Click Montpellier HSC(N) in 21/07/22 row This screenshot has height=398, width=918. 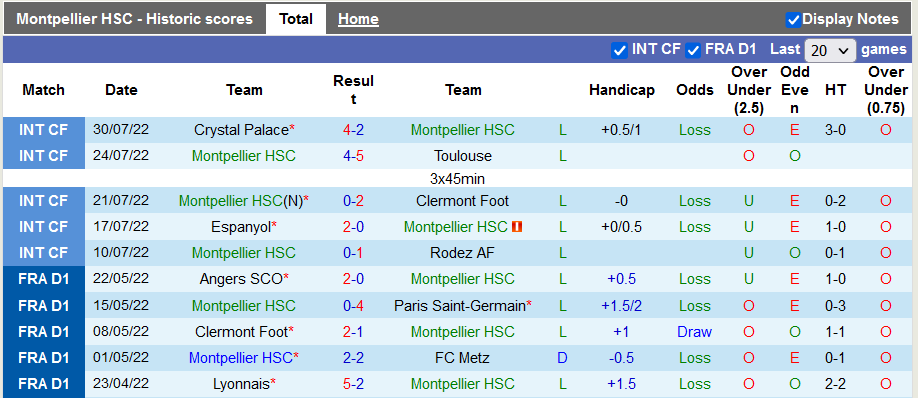[241, 201]
